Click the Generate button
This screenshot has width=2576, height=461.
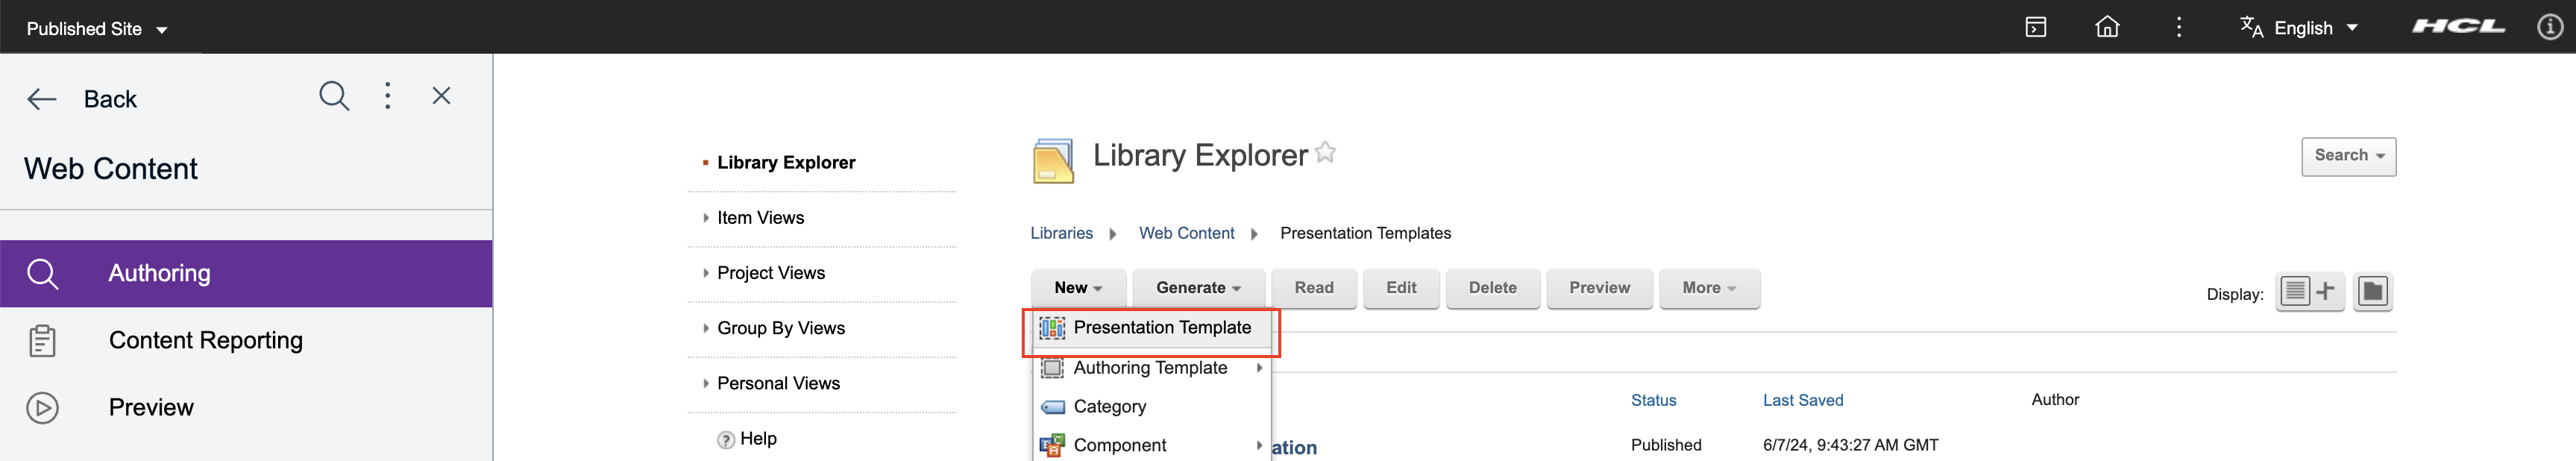tap(1197, 288)
